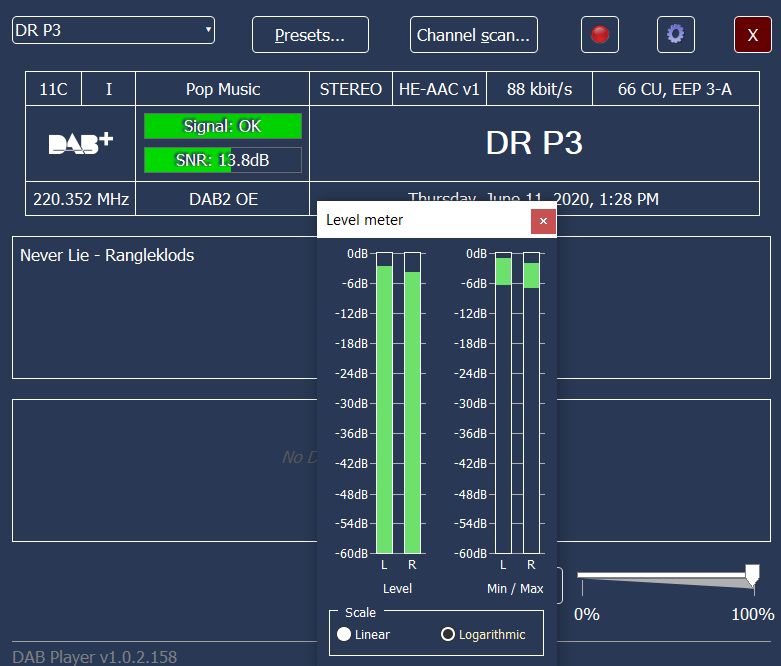
Task: Click the SNR 13.8dB indicator bar
Action: click(222, 160)
